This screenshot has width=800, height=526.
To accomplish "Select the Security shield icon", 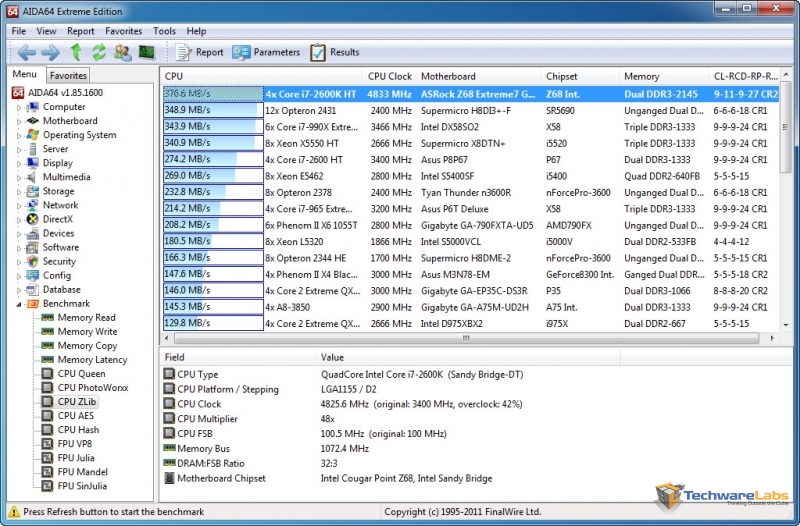I will coord(33,261).
